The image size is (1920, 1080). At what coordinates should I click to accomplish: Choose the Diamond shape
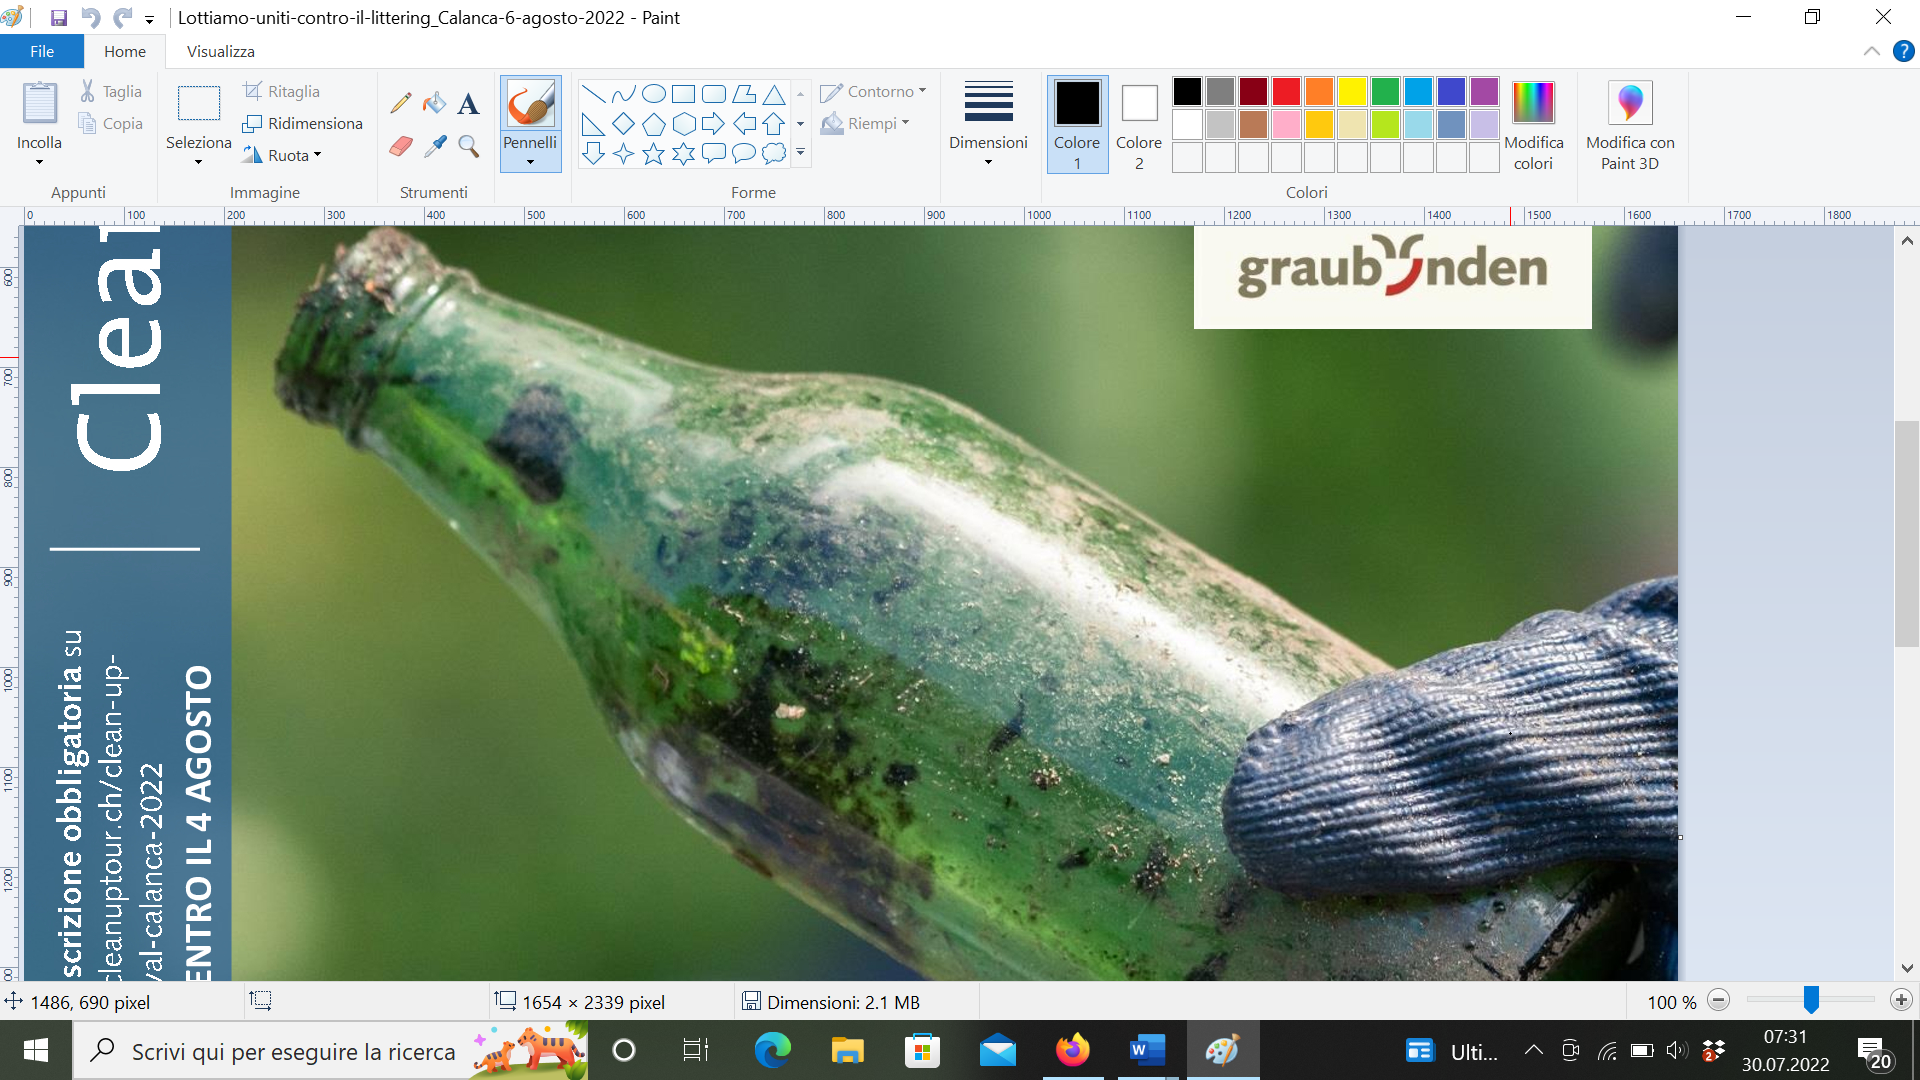tap(623, 124)
